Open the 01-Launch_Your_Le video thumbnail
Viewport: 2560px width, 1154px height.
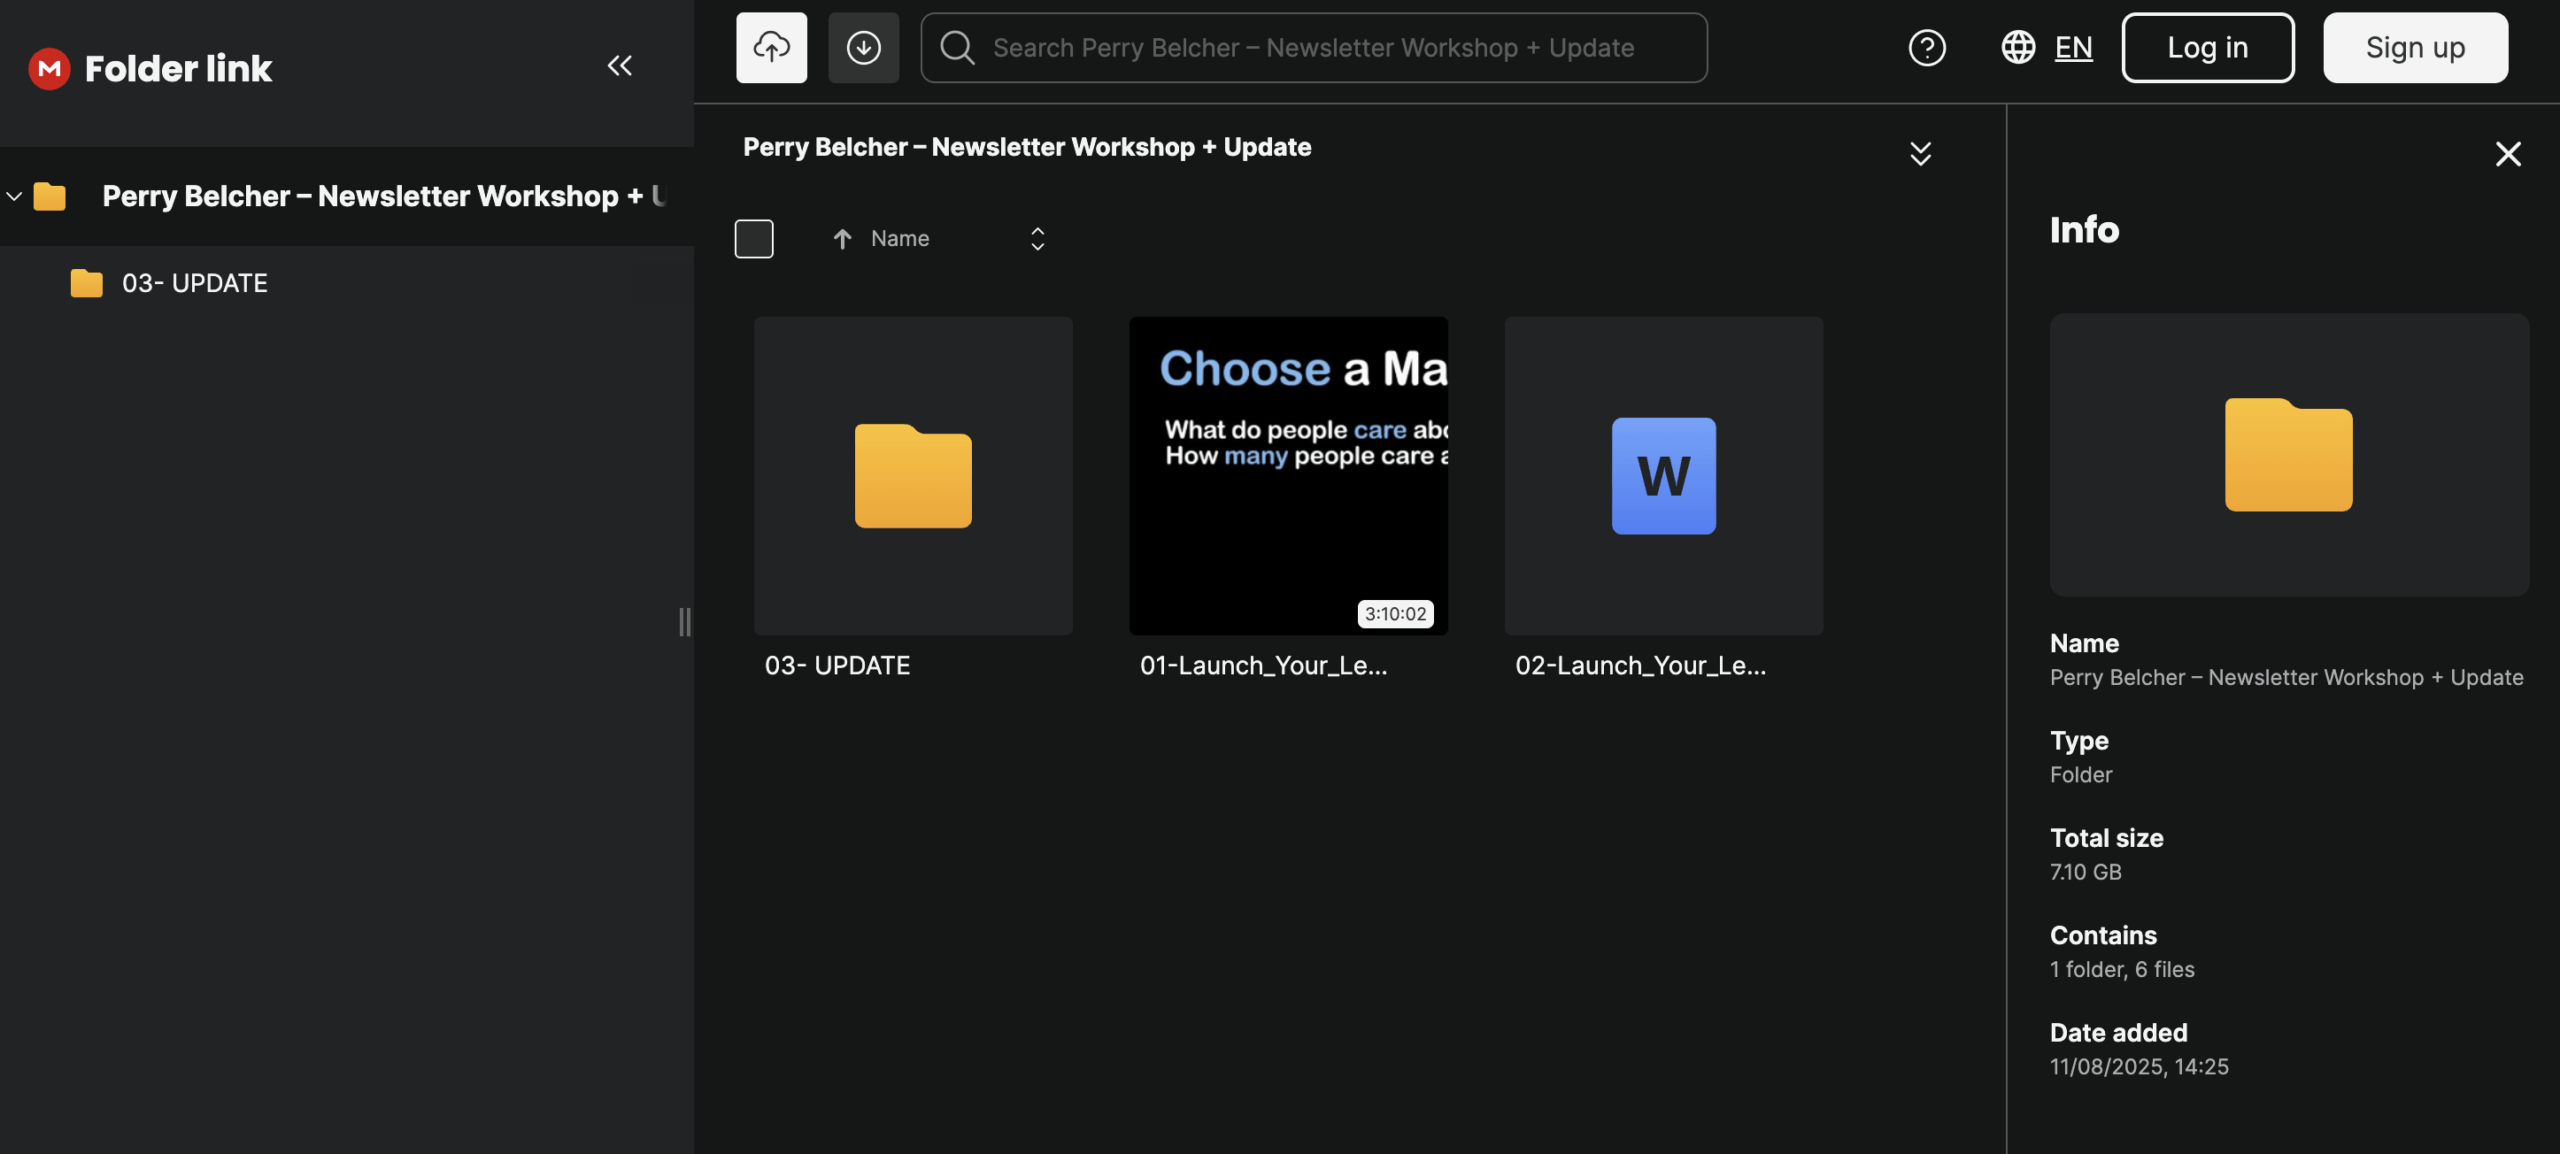[1288, 476]
